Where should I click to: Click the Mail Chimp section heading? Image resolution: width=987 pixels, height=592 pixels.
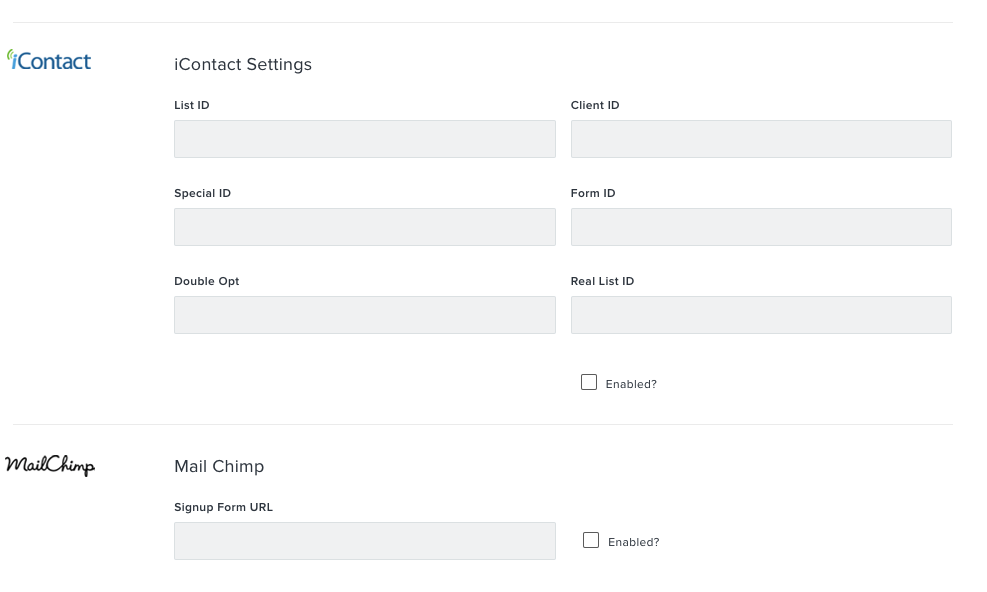pyautogui.click(x=219, y=466)
